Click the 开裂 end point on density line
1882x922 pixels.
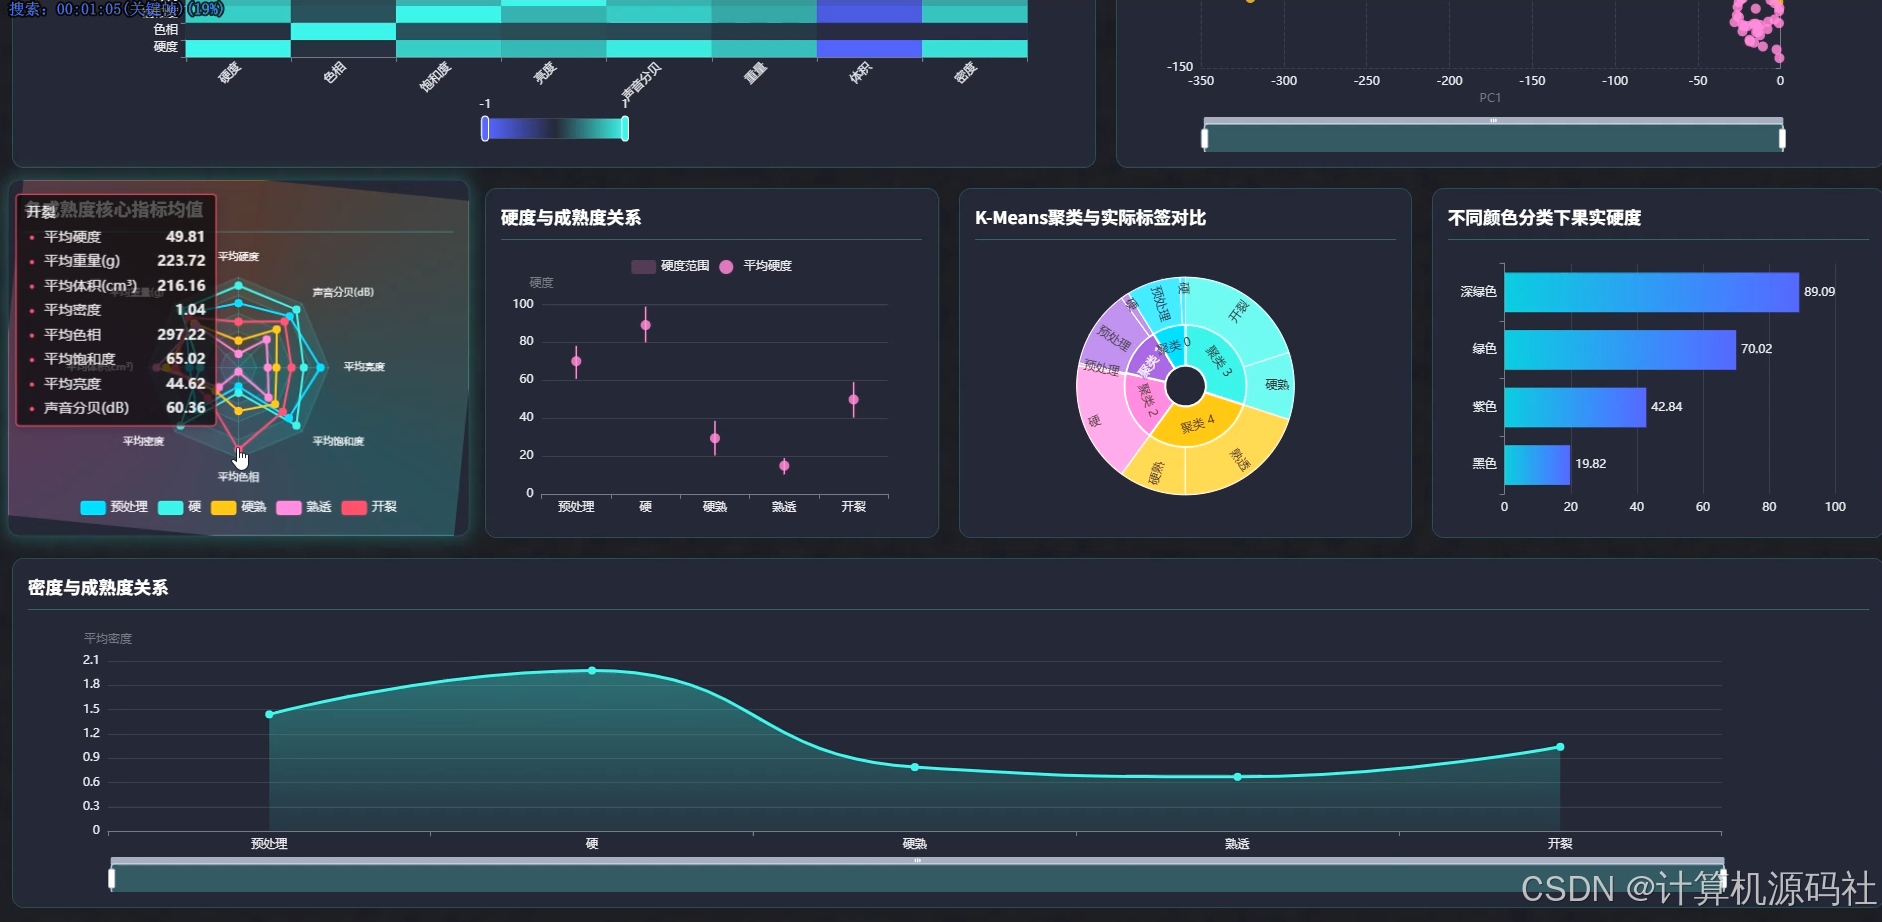tap(1560, 747)
